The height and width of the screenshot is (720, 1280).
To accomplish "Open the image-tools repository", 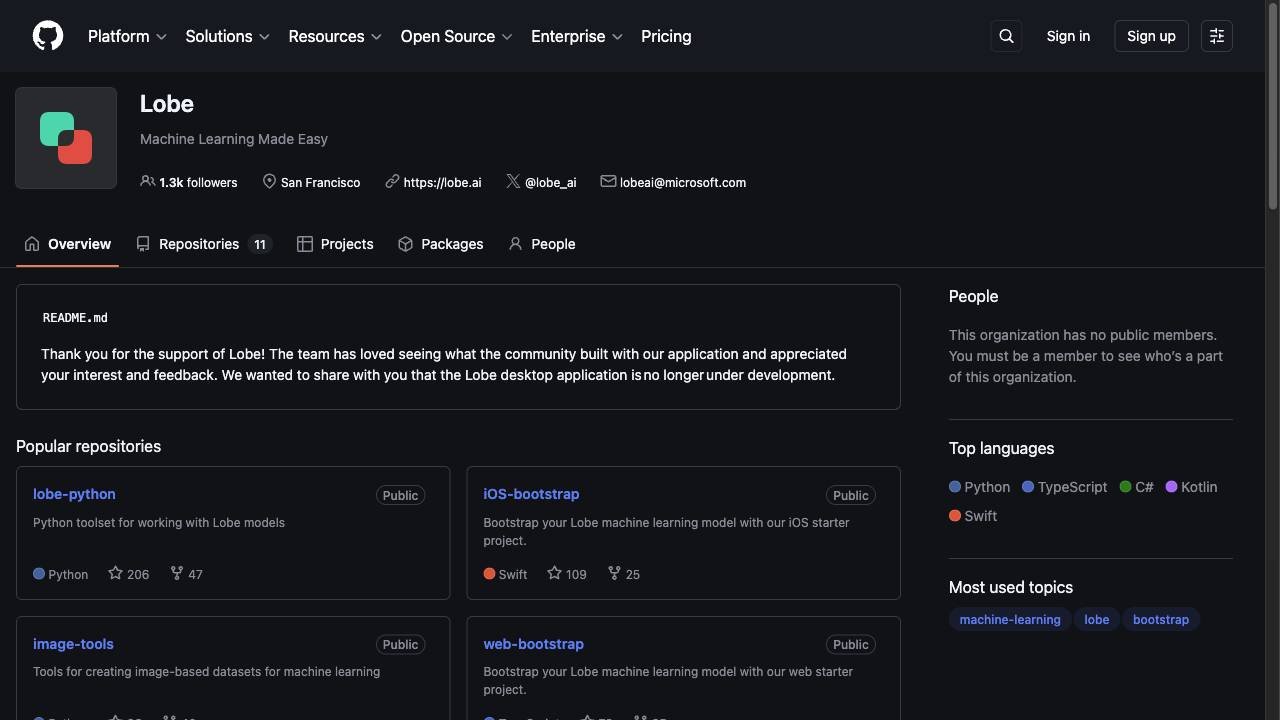I will pyautogui.click(x=73, y=644).
